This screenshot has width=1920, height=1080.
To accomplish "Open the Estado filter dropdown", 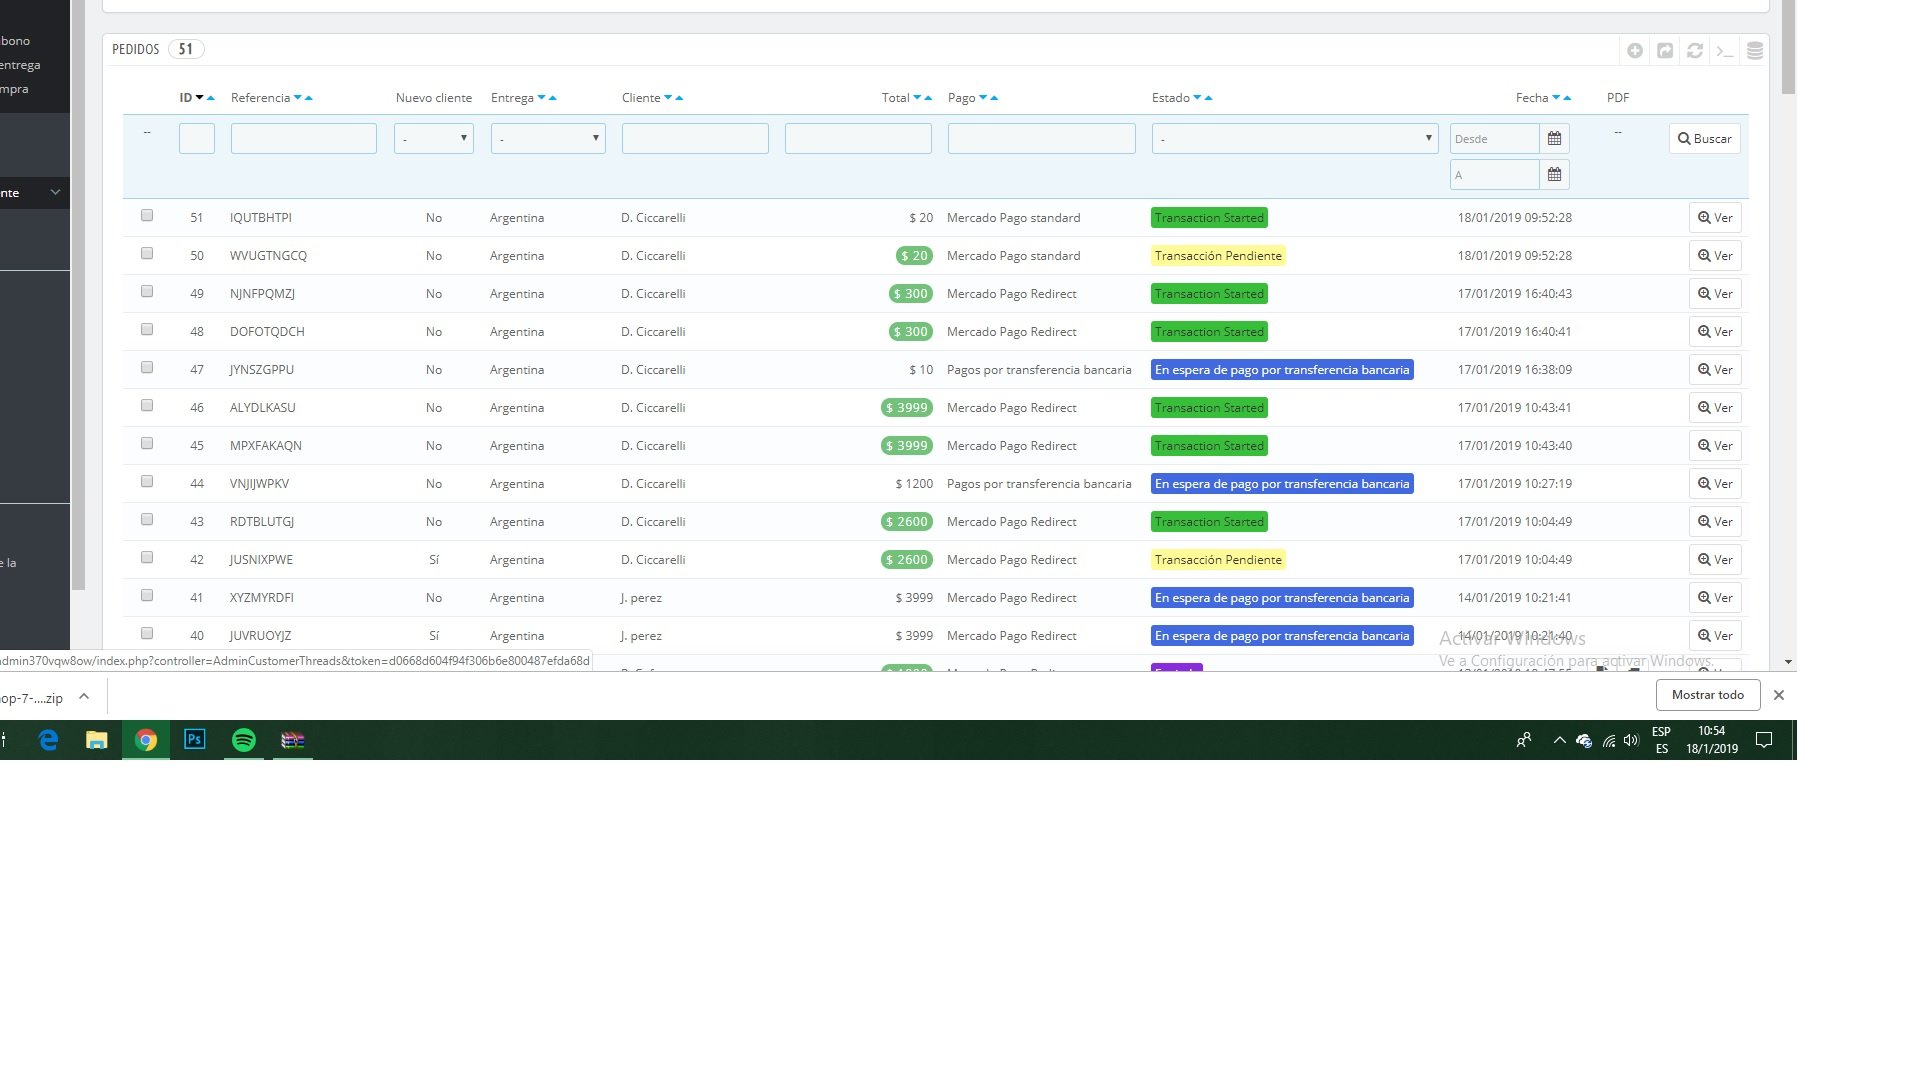I will click(x=1295, y=139).
